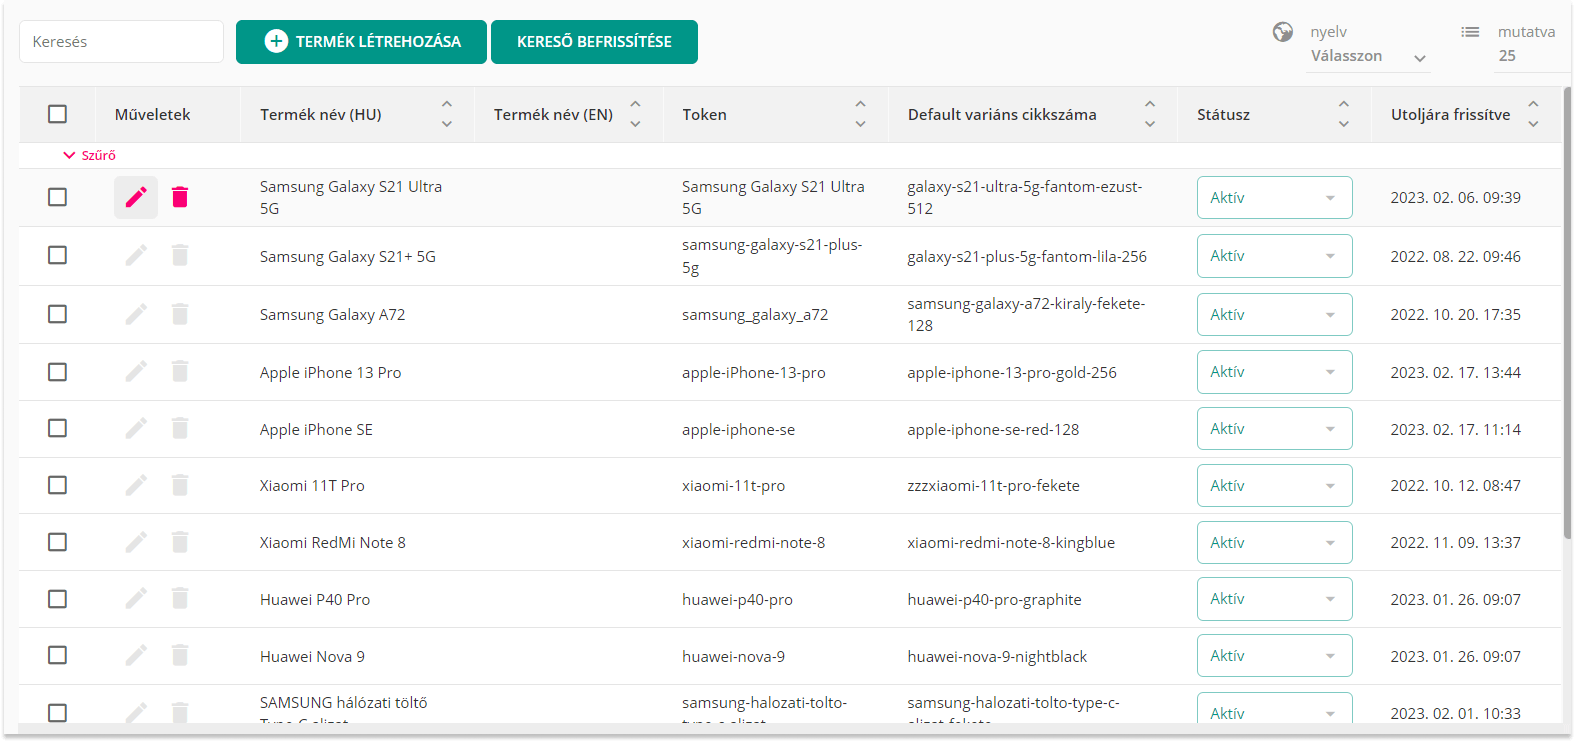Check the Samsung Galaxy S21 Ultra 5G row
1575x742 pixels.
click(x=58, y=197)
